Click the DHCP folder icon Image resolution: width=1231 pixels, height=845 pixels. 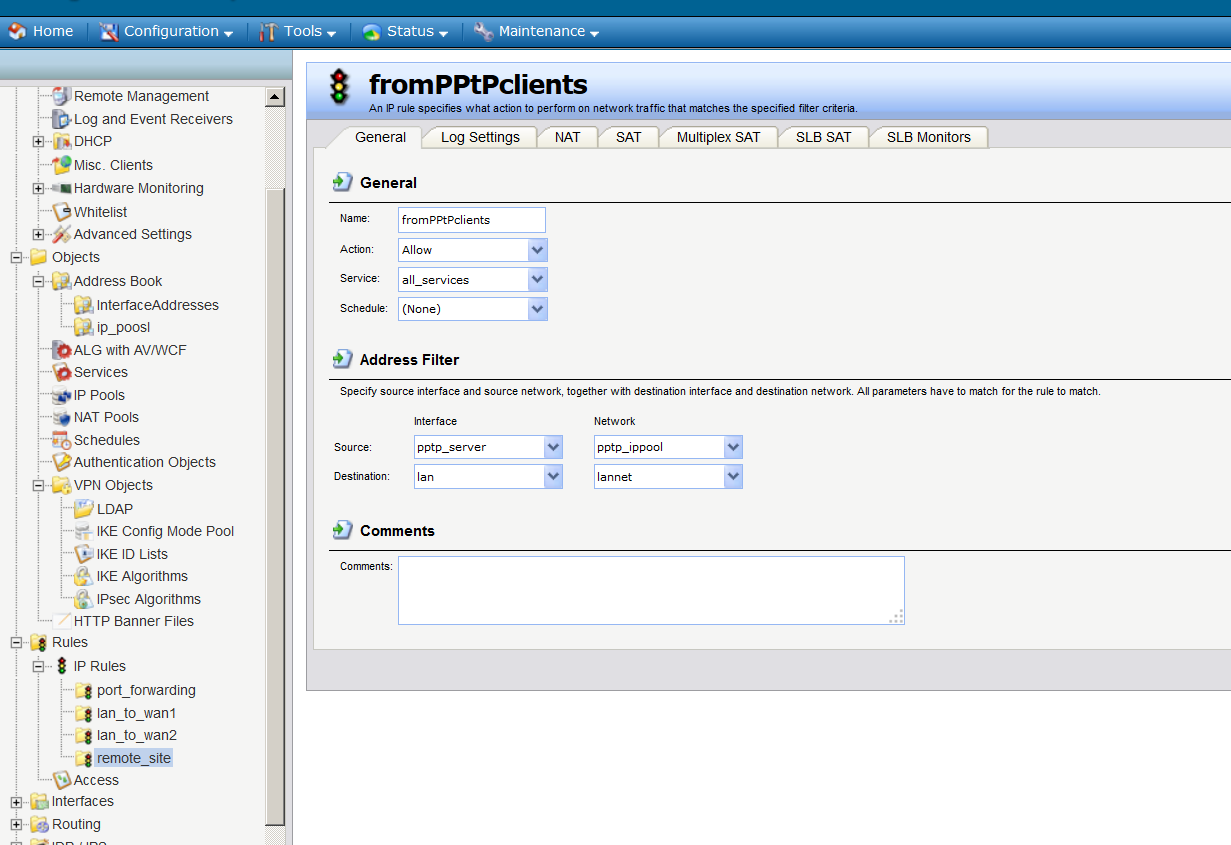tap(61, 141)
